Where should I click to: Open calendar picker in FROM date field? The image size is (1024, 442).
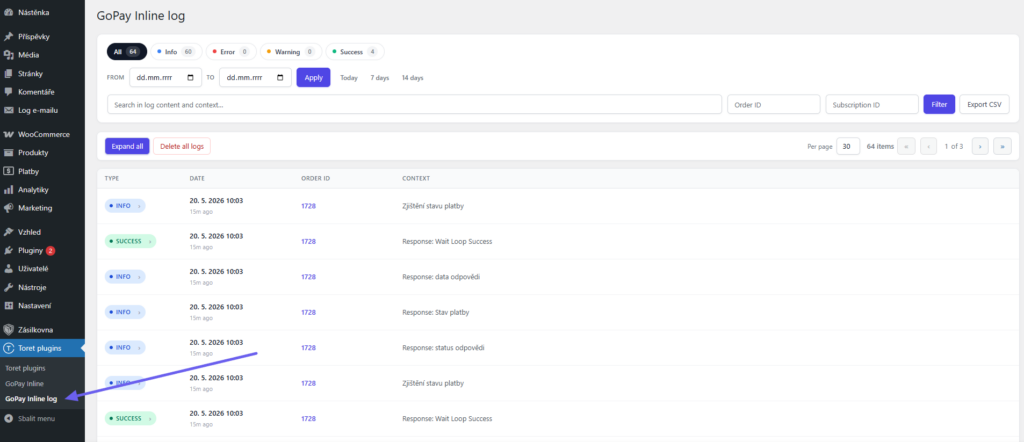[190, 78]
